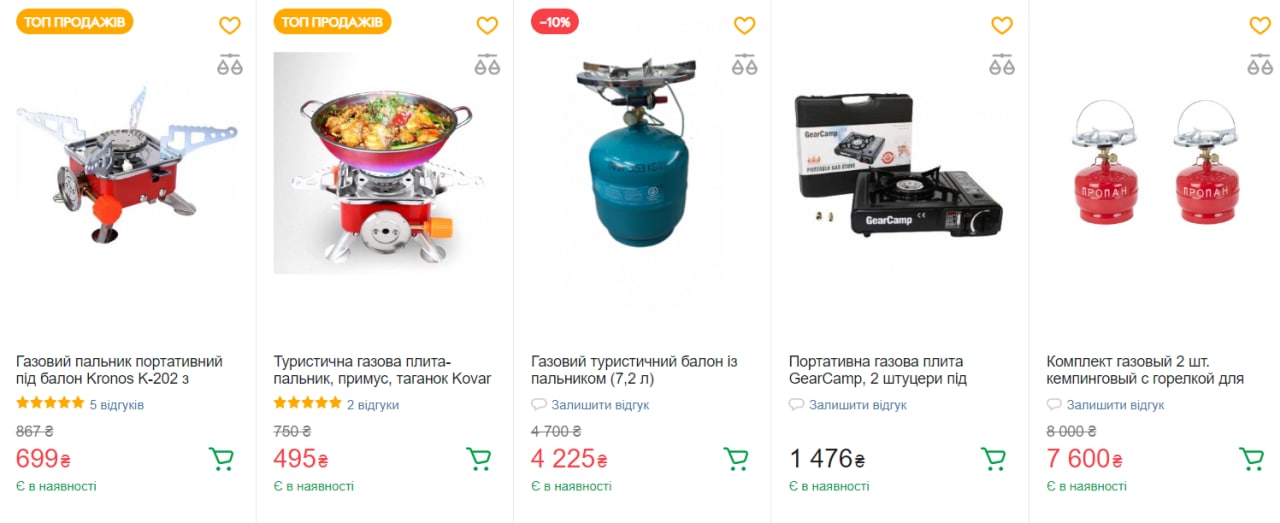Open the red propane cylinders product photo
This screenshot has width=1280, height=523.
click(x=1157, y=163)
